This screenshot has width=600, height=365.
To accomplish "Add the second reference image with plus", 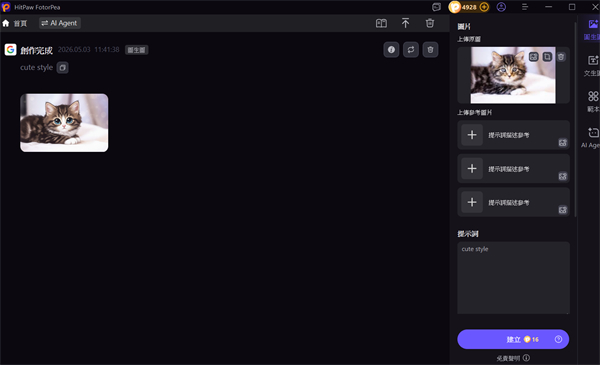I will point(472,169).
